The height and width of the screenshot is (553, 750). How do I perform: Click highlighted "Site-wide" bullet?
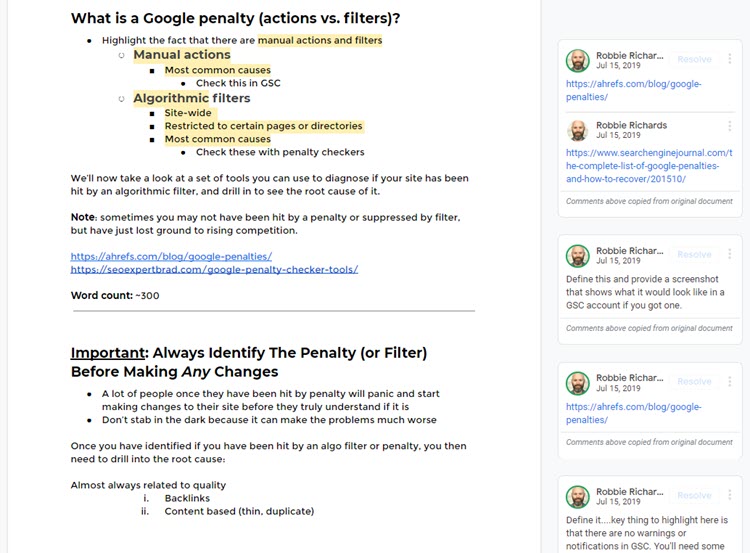coord(188,113)
